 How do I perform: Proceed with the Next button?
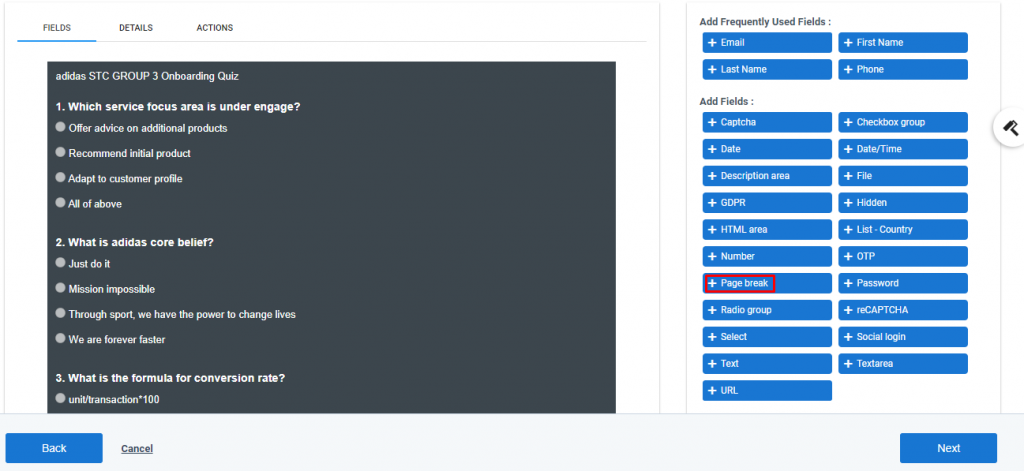click(948, 448)
